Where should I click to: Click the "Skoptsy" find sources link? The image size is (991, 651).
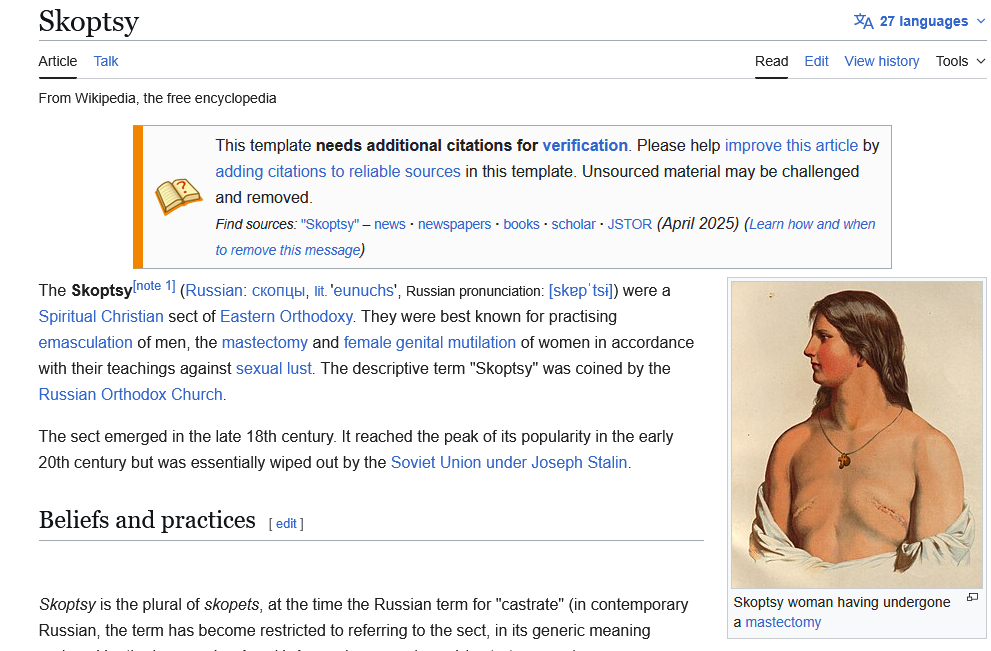[330, 224]
